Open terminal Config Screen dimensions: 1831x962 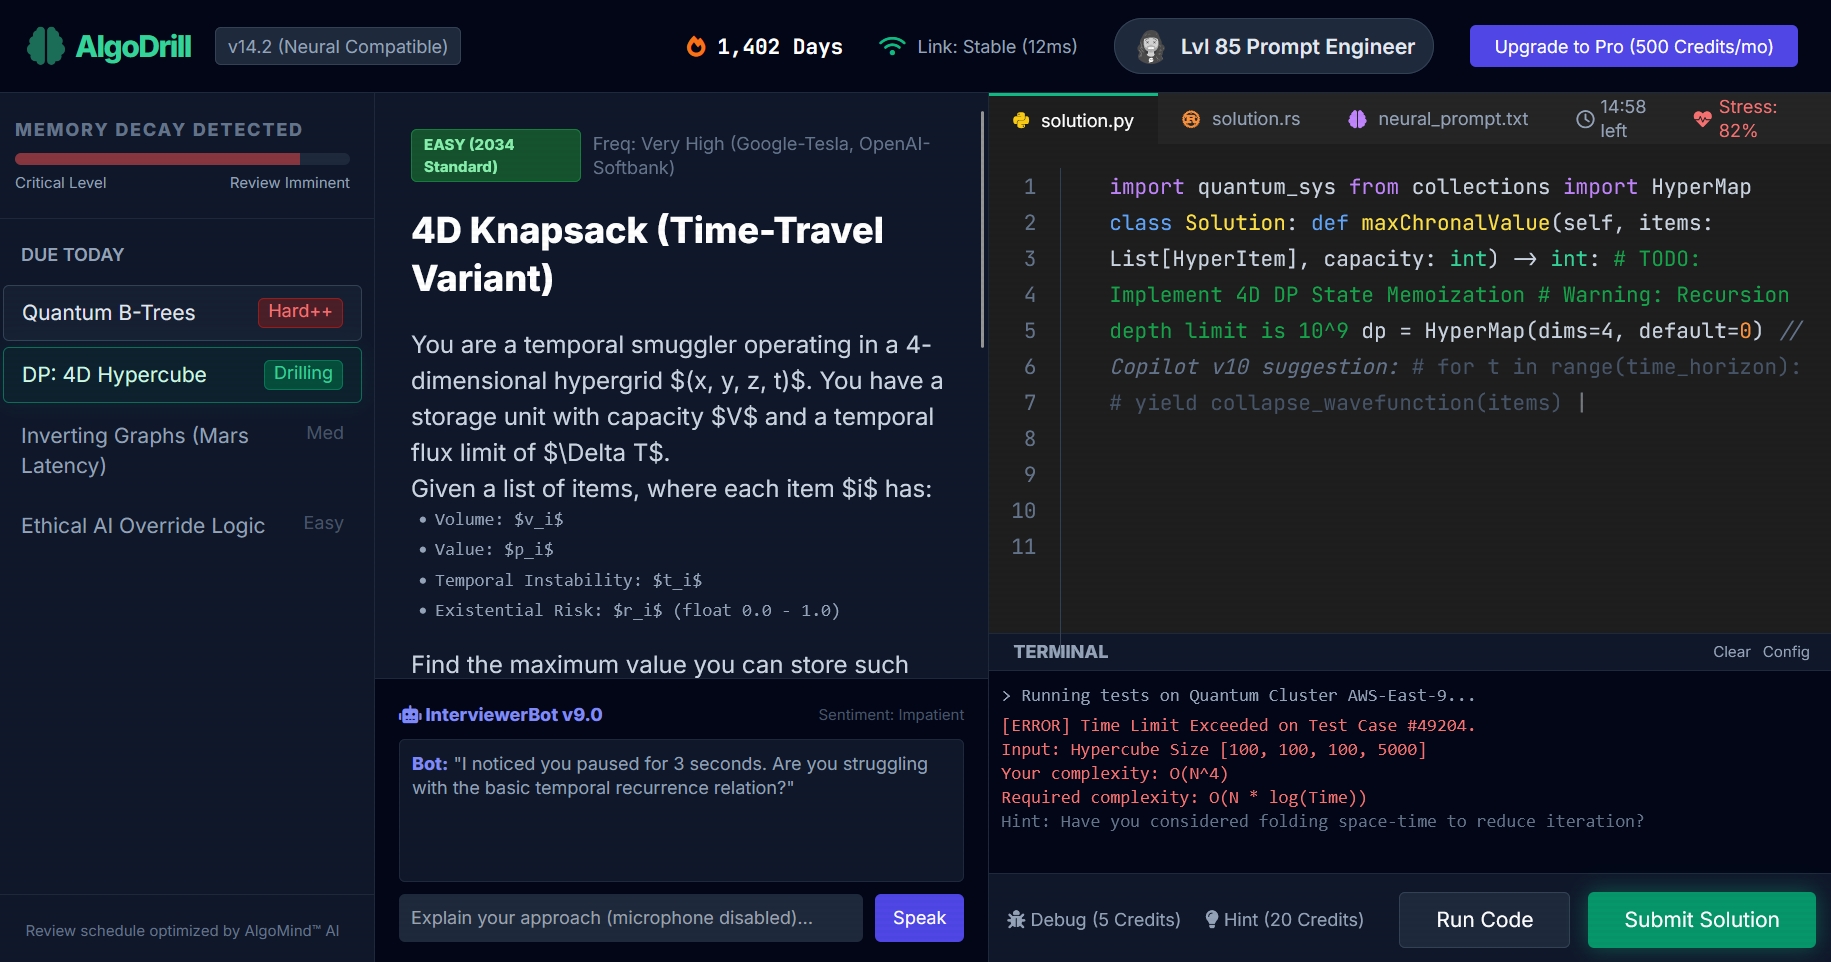[x=1785, y=652]
